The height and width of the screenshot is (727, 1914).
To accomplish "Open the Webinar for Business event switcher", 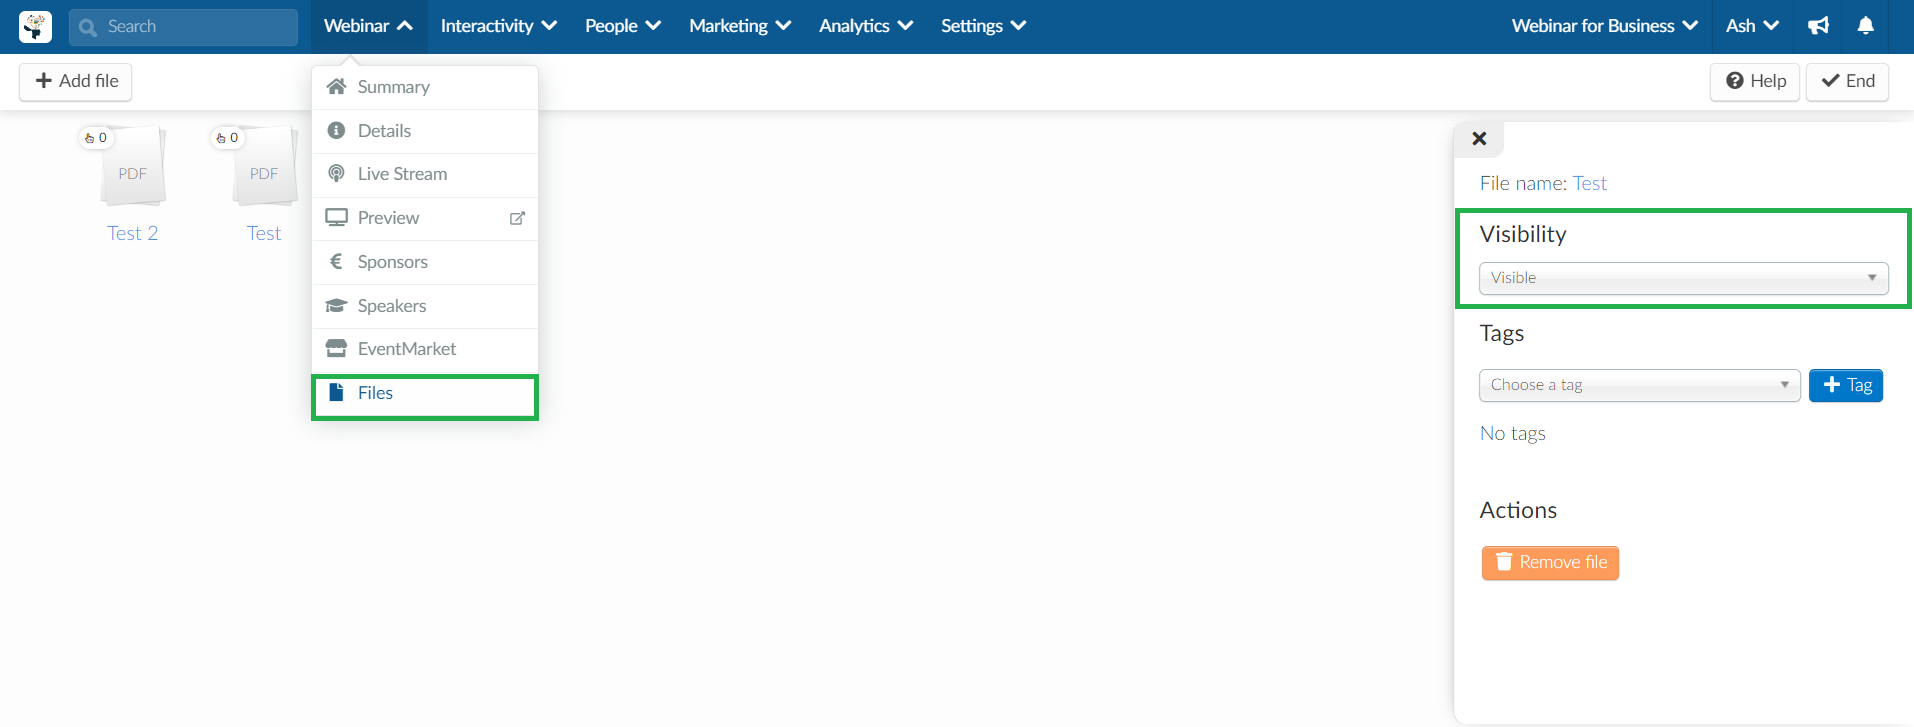I will pyautogui.click(x=1605, y=26).
